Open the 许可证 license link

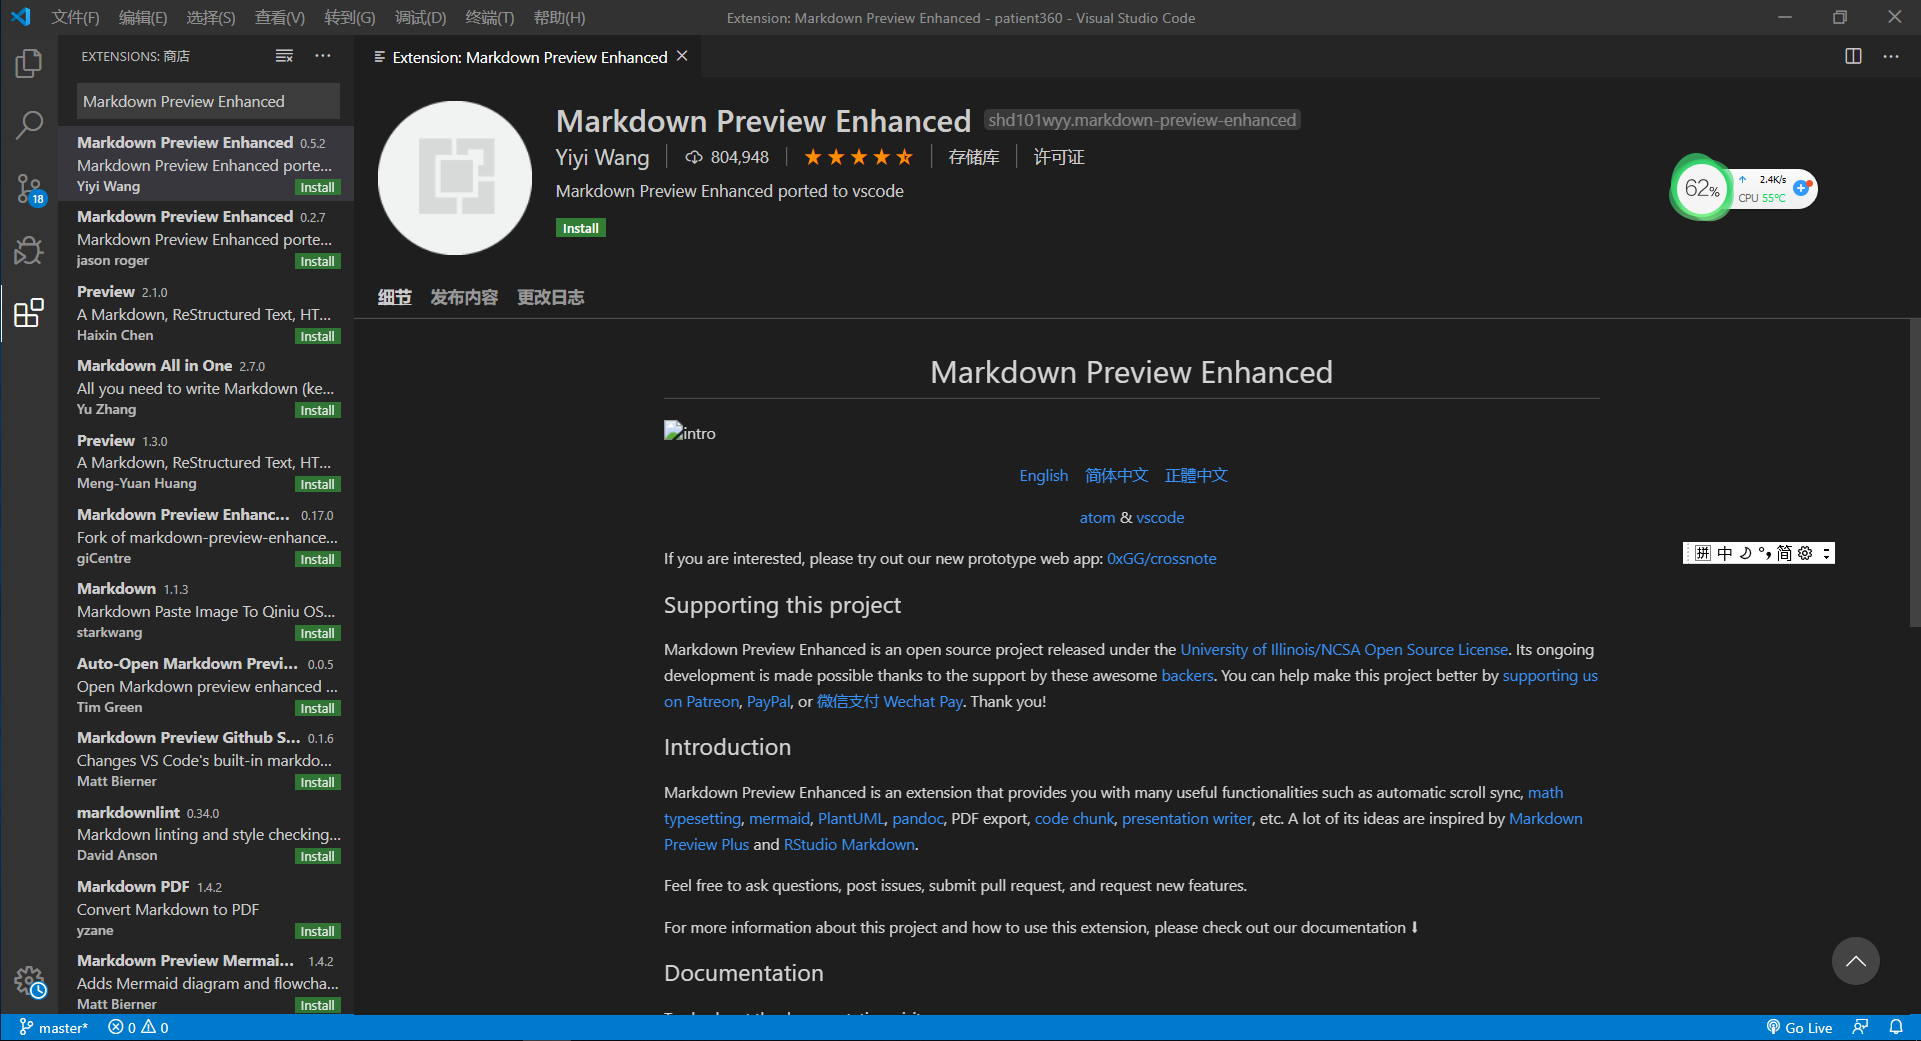(x=1059, y=157)
